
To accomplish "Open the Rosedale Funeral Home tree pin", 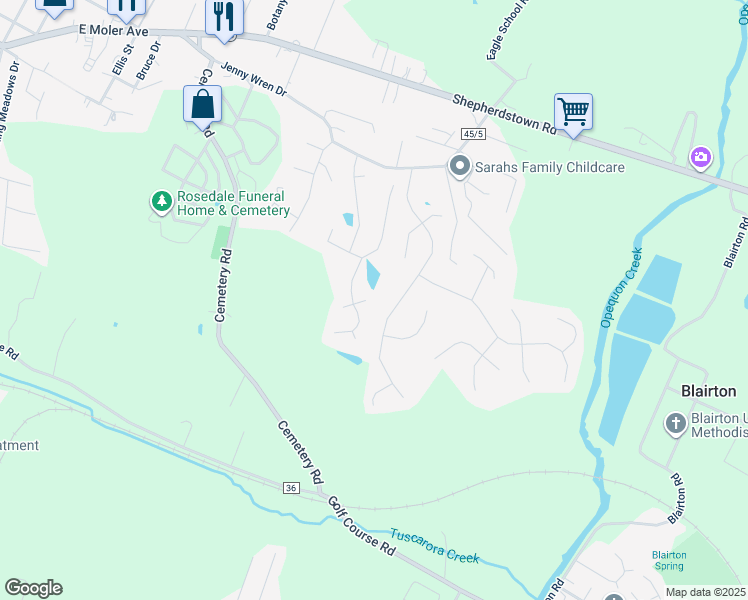I will pyautogui.click(x=162, y=202).
